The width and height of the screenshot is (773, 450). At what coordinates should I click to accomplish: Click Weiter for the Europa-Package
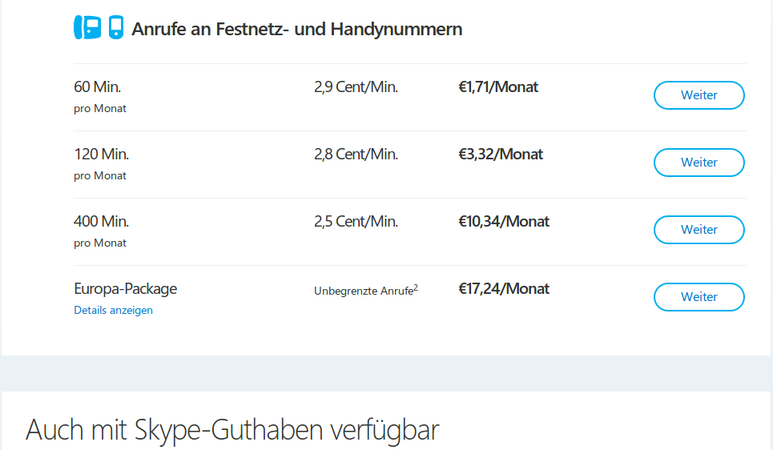coord(699,297)
